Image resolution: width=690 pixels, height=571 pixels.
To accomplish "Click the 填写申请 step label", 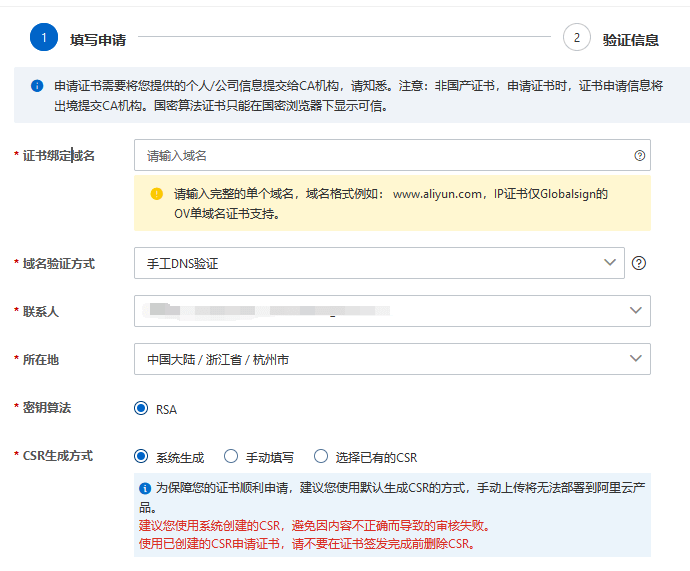I will point(98,40).
